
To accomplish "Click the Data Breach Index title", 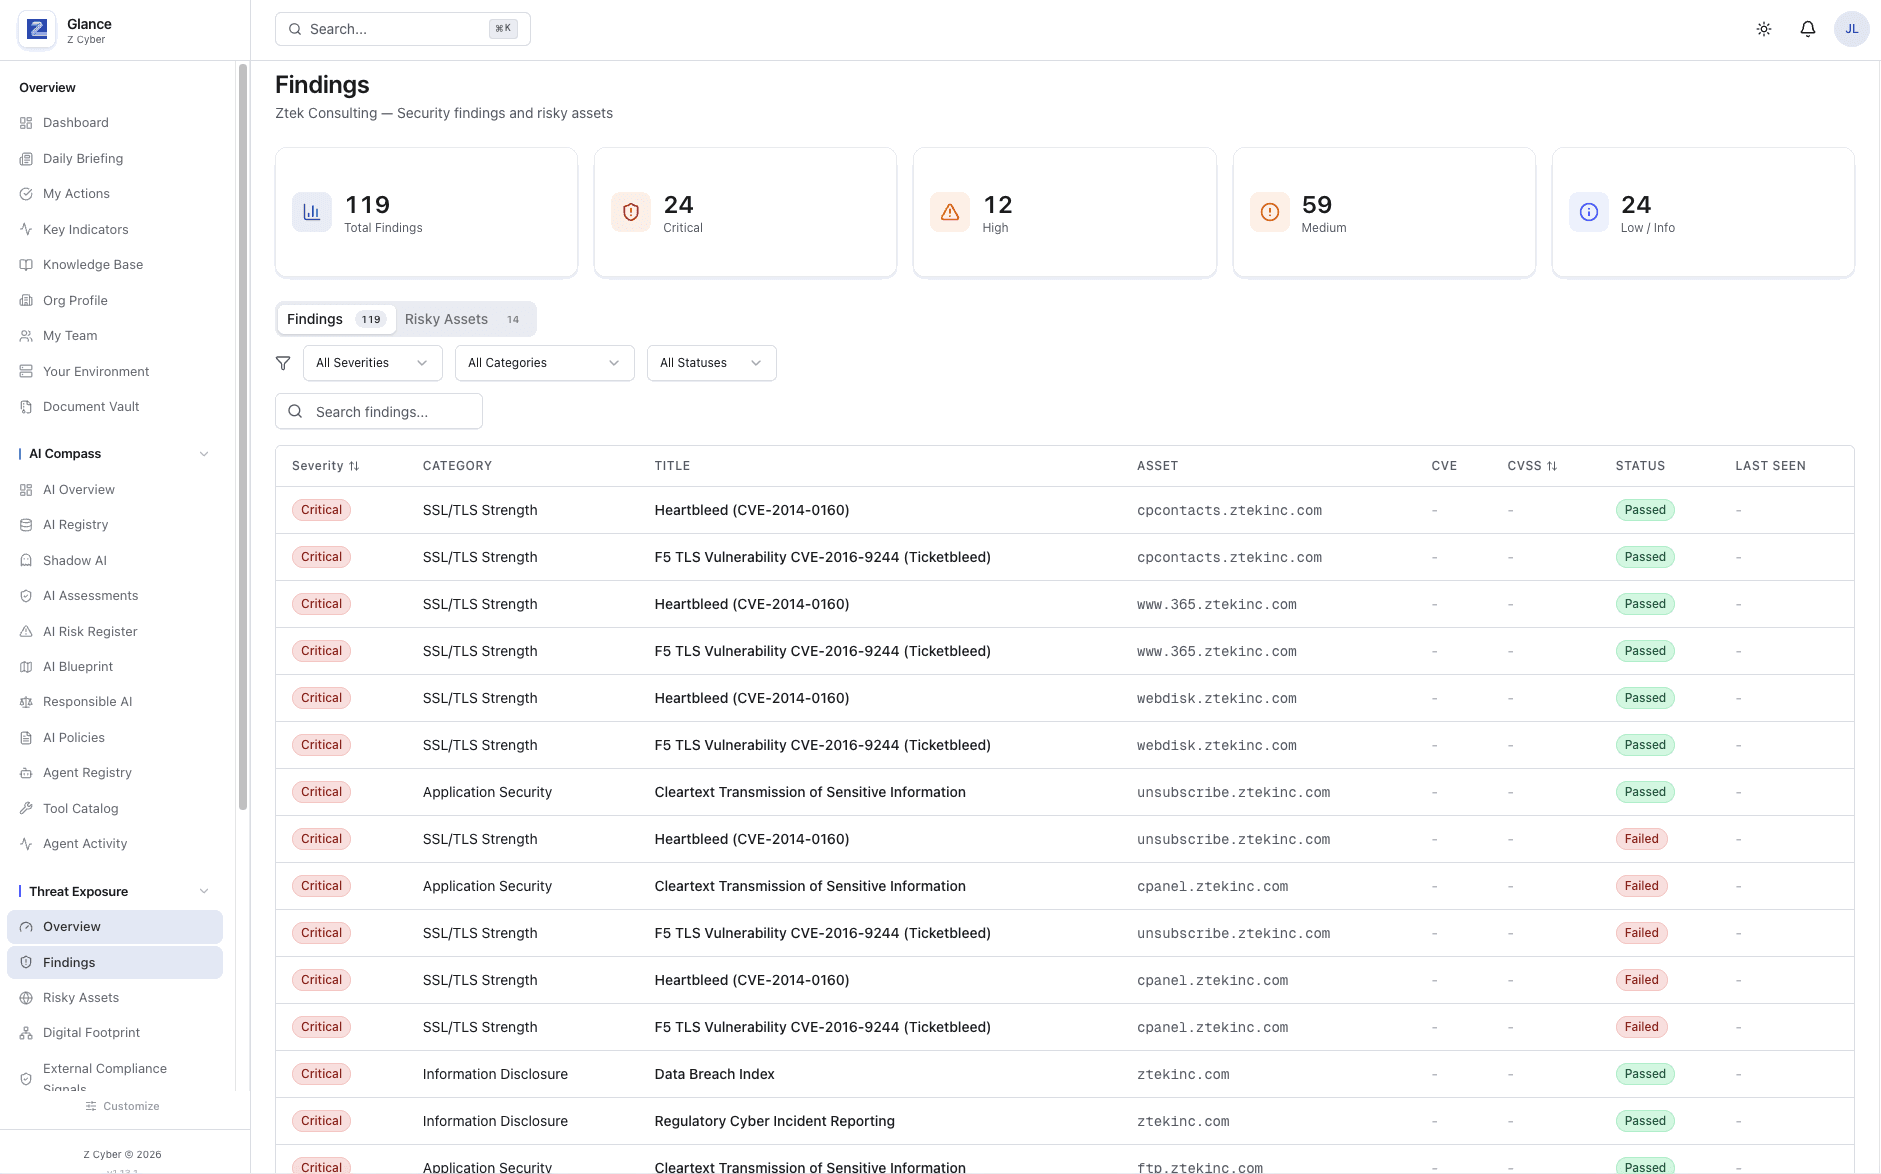I will click(715, 1075).
